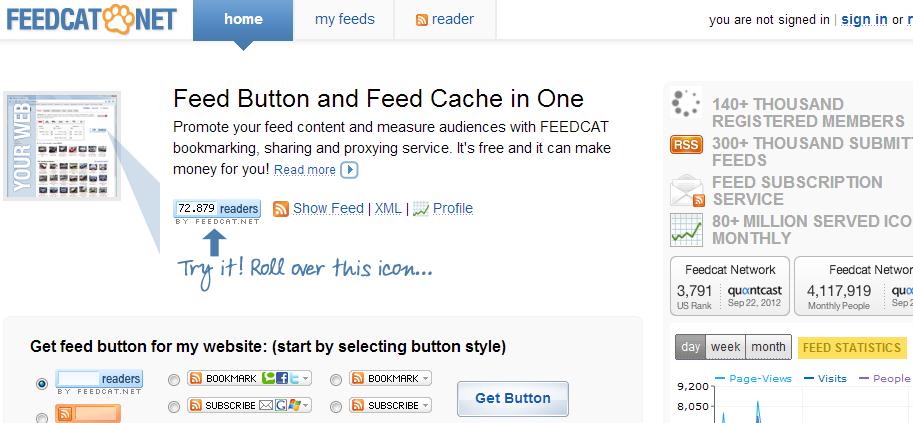Click the YOUR WEB website thumbnail
Image resolution: width=913 pixels, height=423 pixels.
62,146
